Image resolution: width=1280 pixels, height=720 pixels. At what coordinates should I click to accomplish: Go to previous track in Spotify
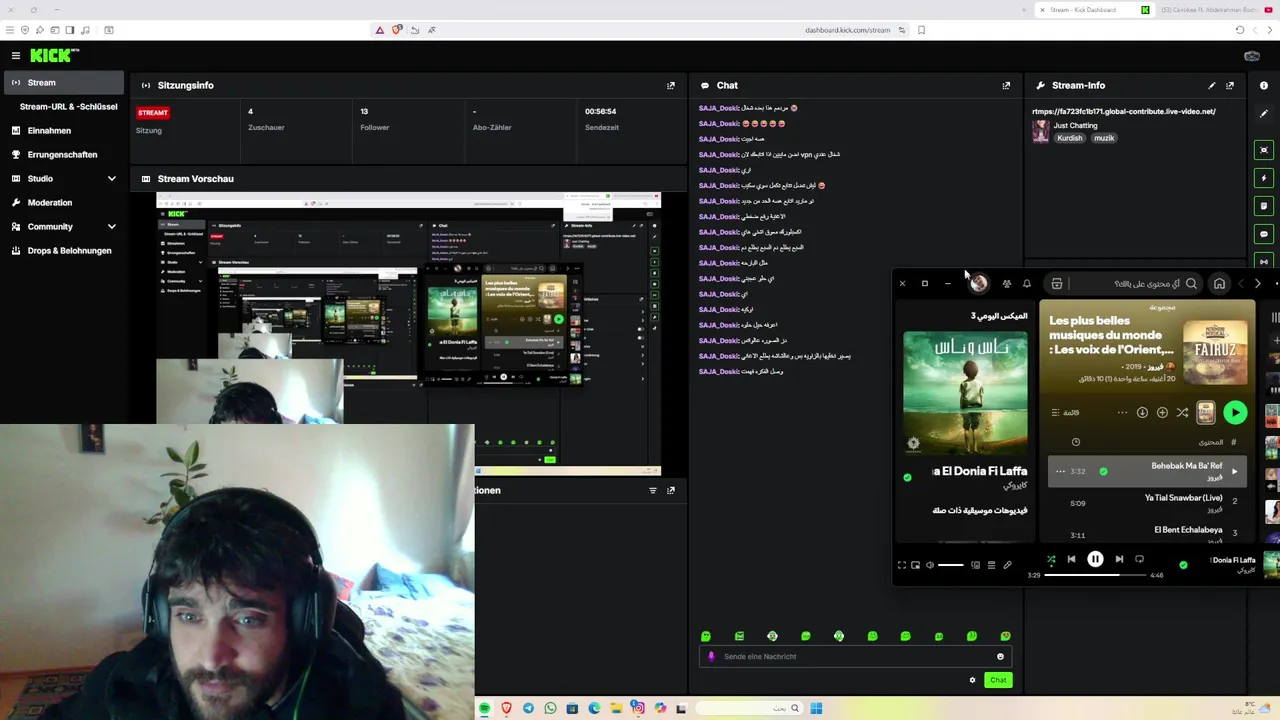pyautogui.click(x=1071, y=560)
